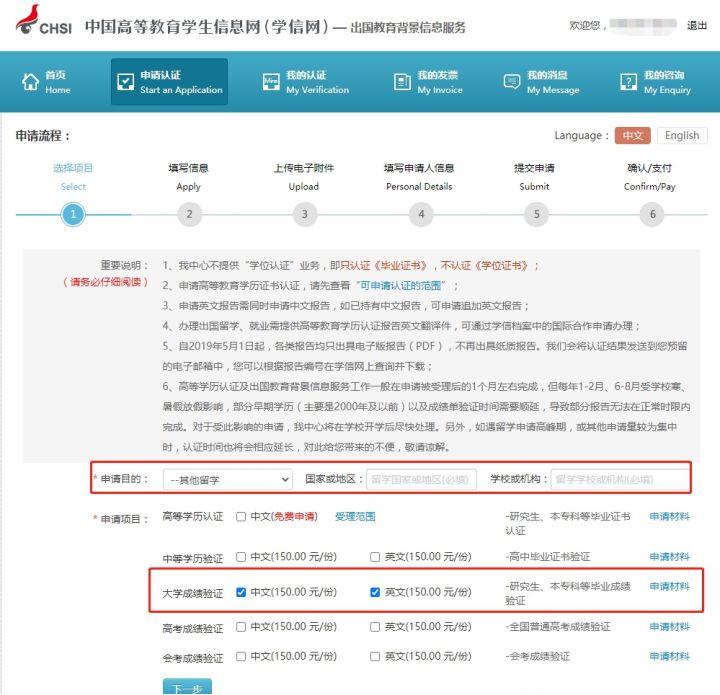The width and height of the screenshot is (720, 695).
Task: Open the 首页 Home menu item
Action: tap(46, 82)
